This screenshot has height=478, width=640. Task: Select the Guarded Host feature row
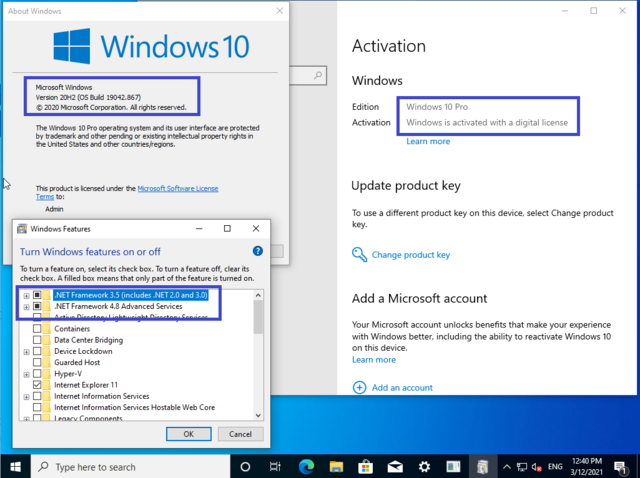pos(77,362)
